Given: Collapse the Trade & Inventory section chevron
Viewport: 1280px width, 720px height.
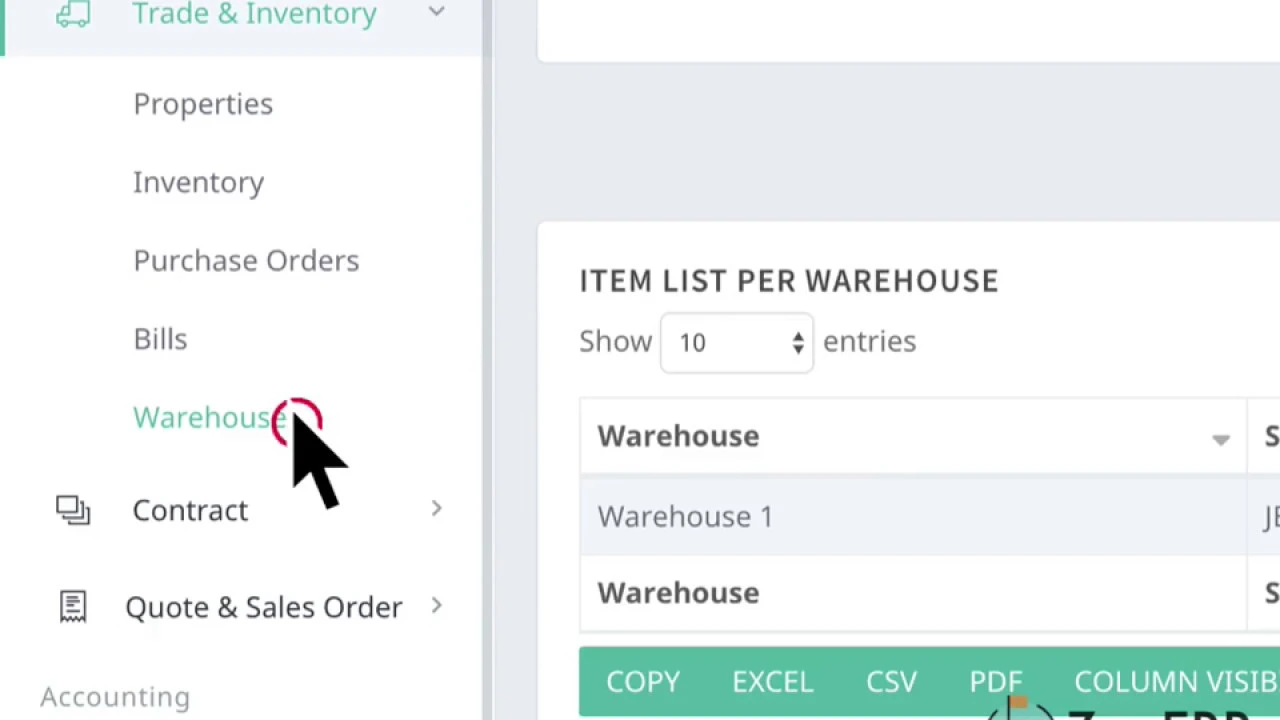Looking at the screenshot, I should [436, 12].
